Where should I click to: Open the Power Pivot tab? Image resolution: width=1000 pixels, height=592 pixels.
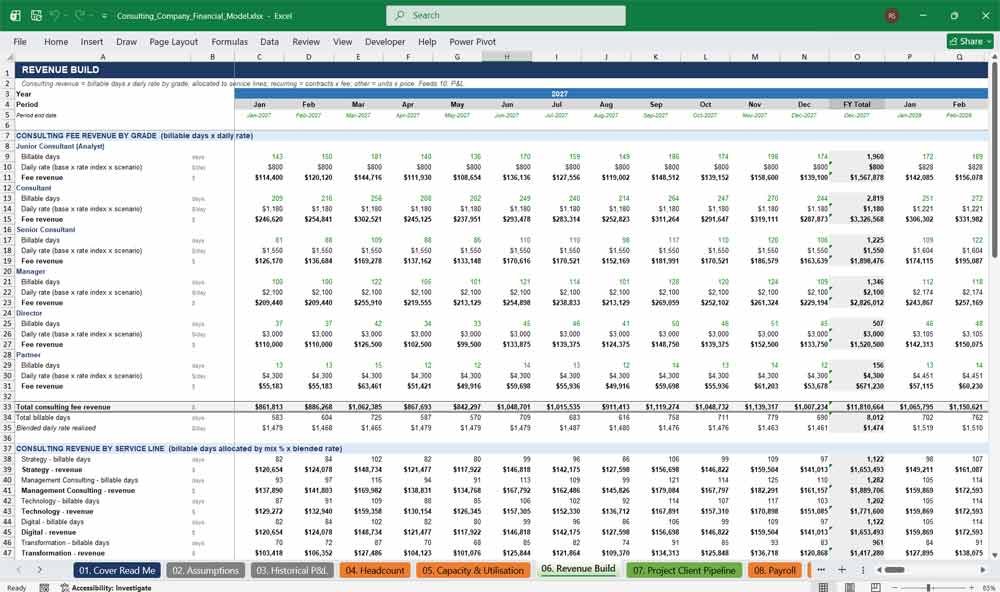[x=473, y=41]
